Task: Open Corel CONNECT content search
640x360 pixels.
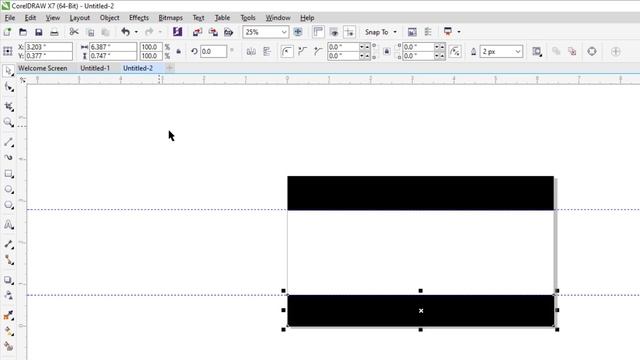Action: click(178, 32)
